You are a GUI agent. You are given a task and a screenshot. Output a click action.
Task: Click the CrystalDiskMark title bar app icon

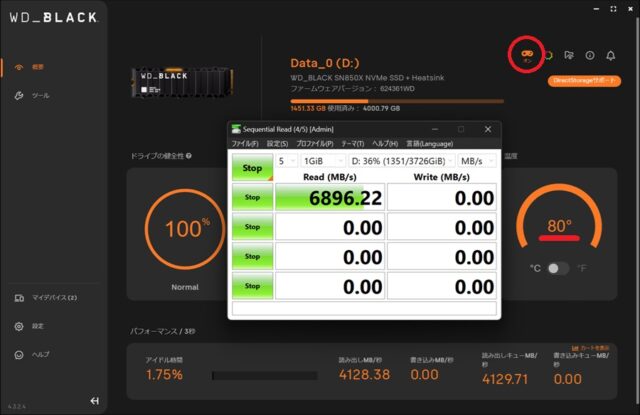[236, 129]
